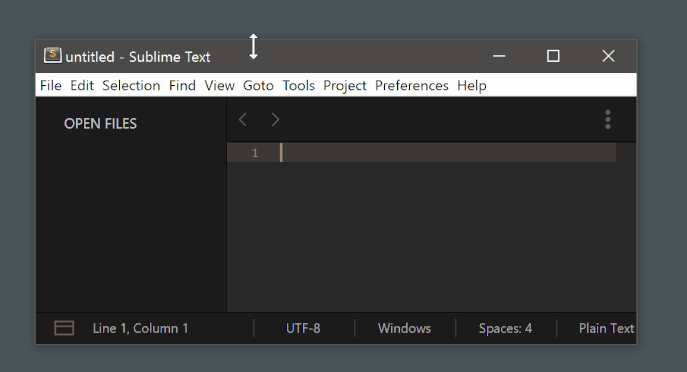Open the three-dot tab options menu

(608, 120)
